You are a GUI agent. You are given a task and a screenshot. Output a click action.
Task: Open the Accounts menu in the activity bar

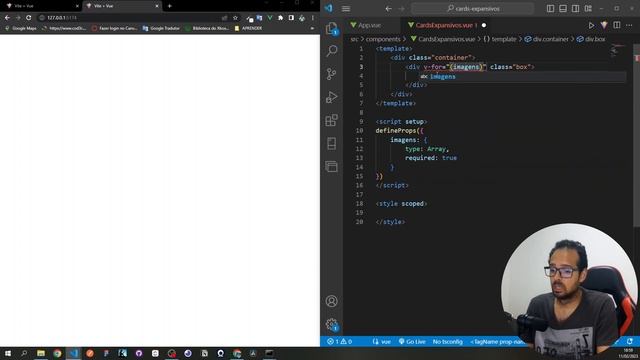331,301
